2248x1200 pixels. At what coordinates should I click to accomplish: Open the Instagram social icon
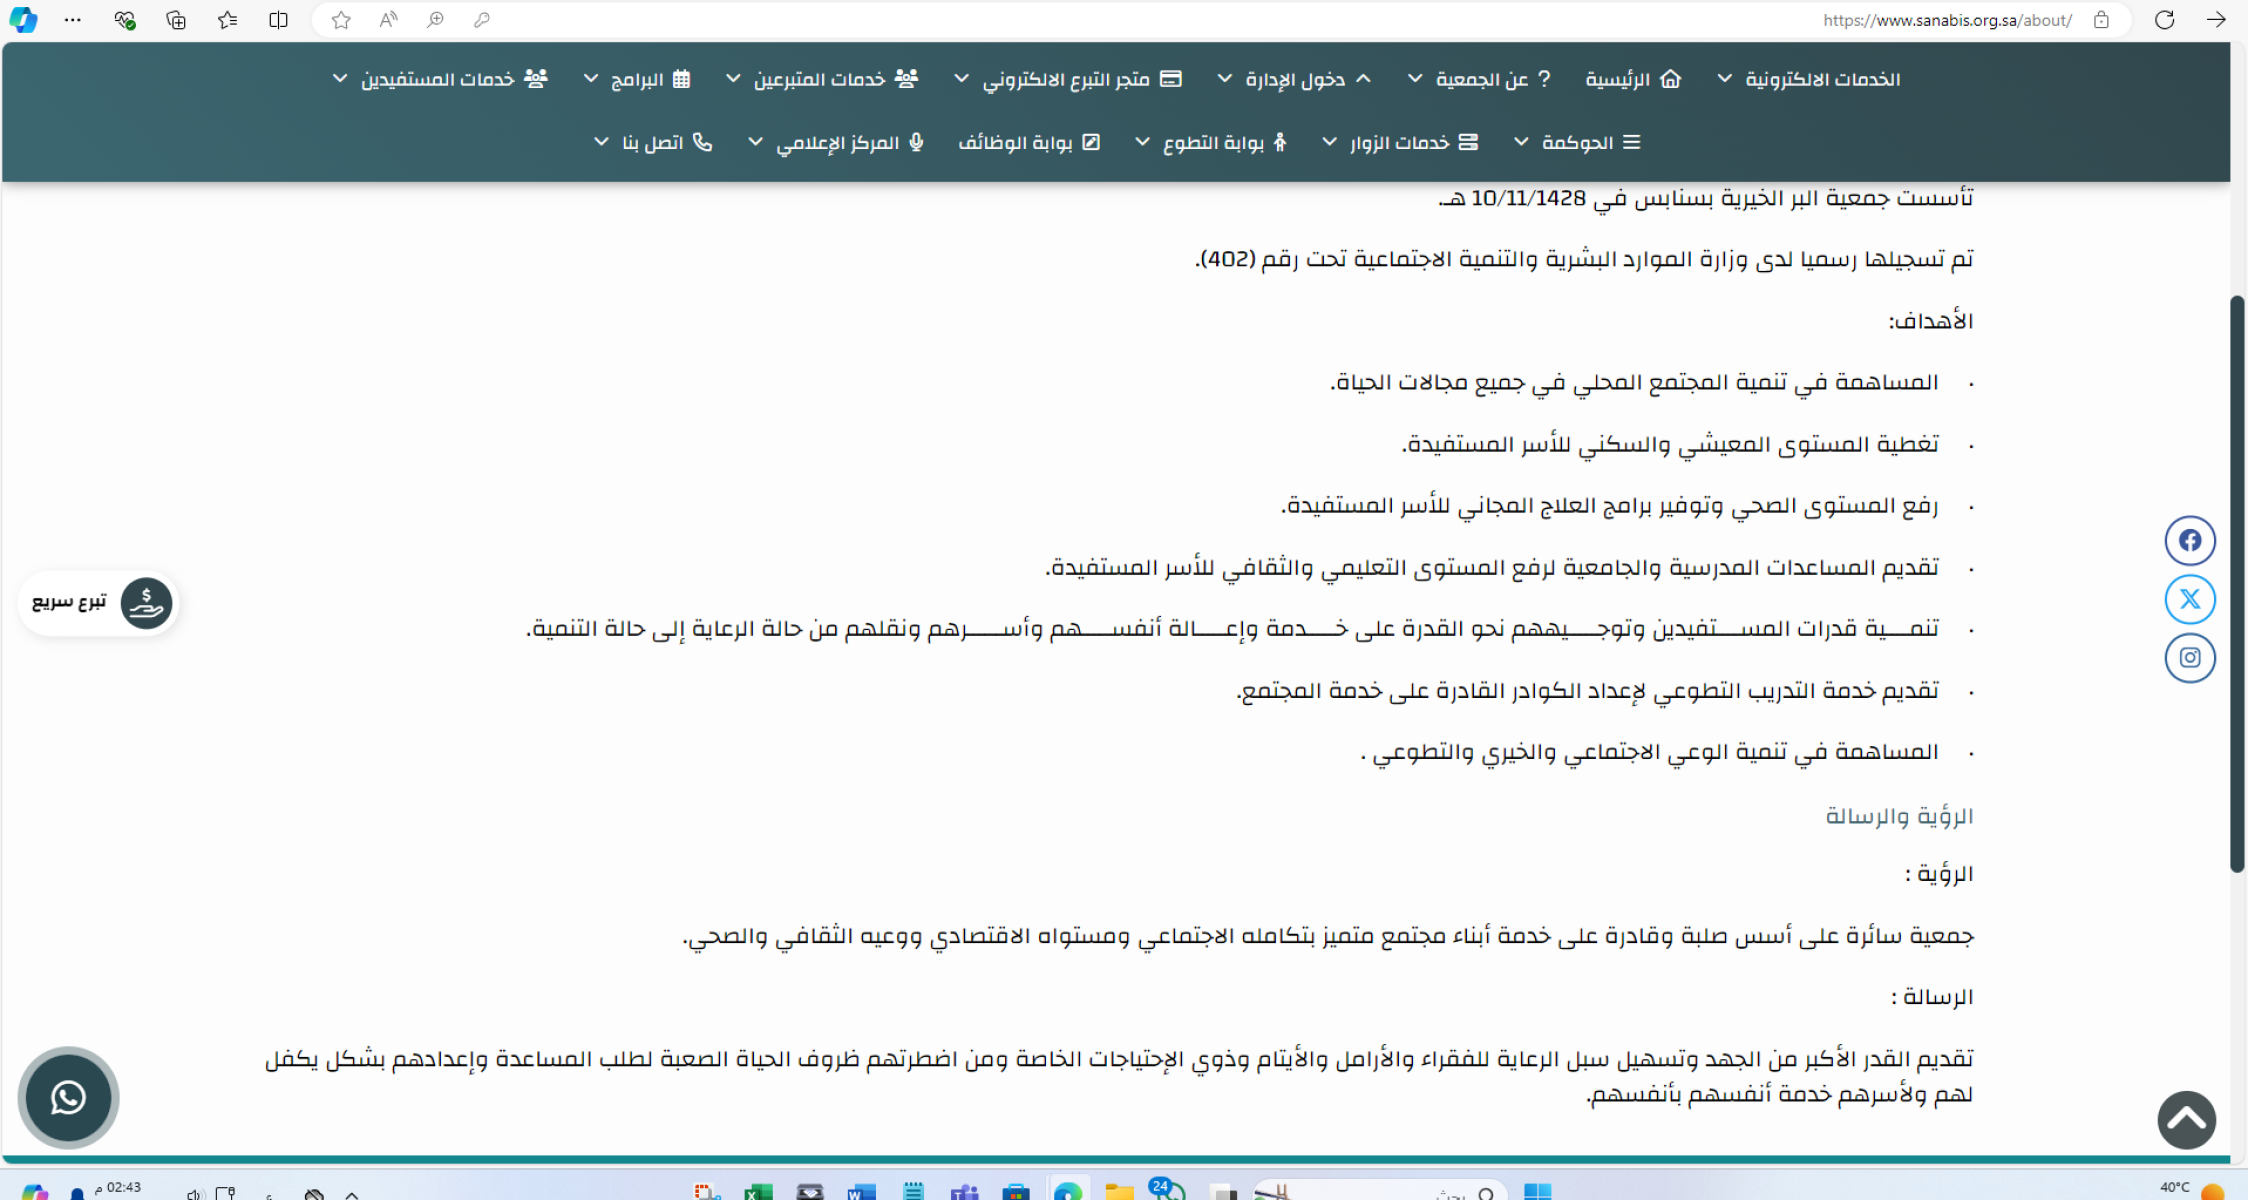tap(2190, 658)
